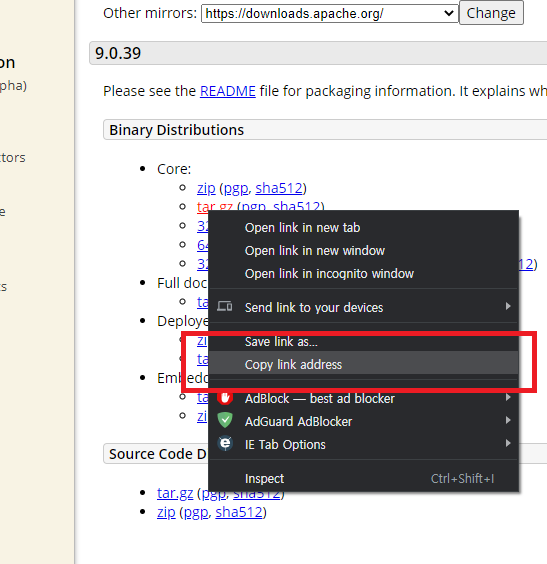Open the README link

pyautogui.click(x=228, y=91)
